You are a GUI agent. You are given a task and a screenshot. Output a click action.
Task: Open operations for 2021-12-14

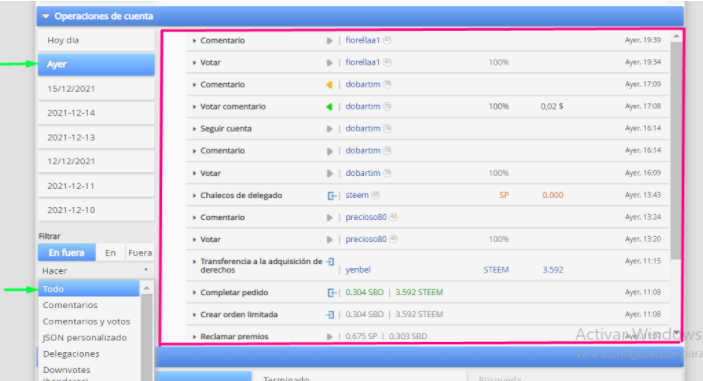(x=96, y=113)
